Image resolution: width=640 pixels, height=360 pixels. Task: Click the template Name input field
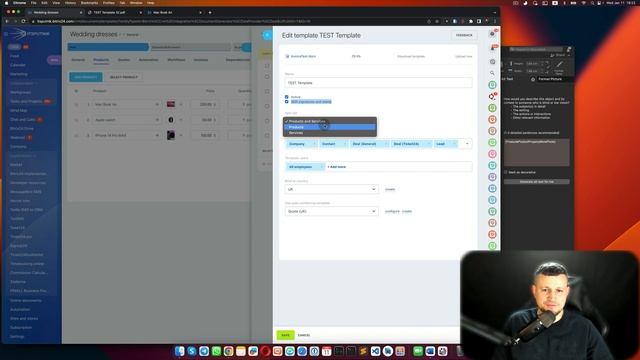[x=378, y=83]
